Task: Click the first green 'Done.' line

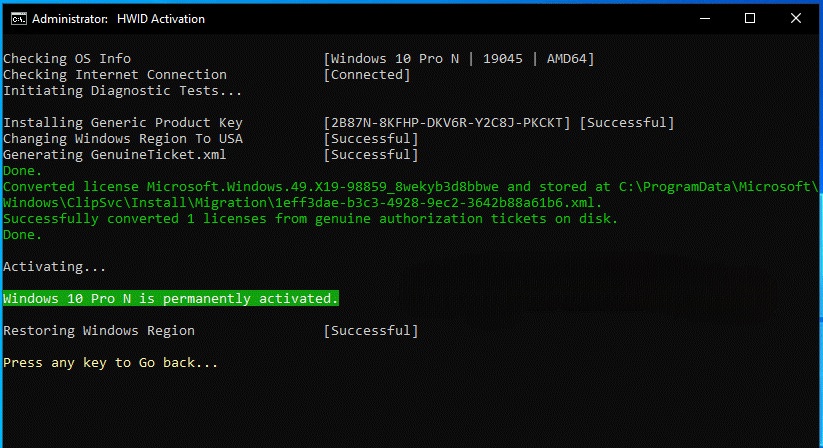Action: pos(22,170)
